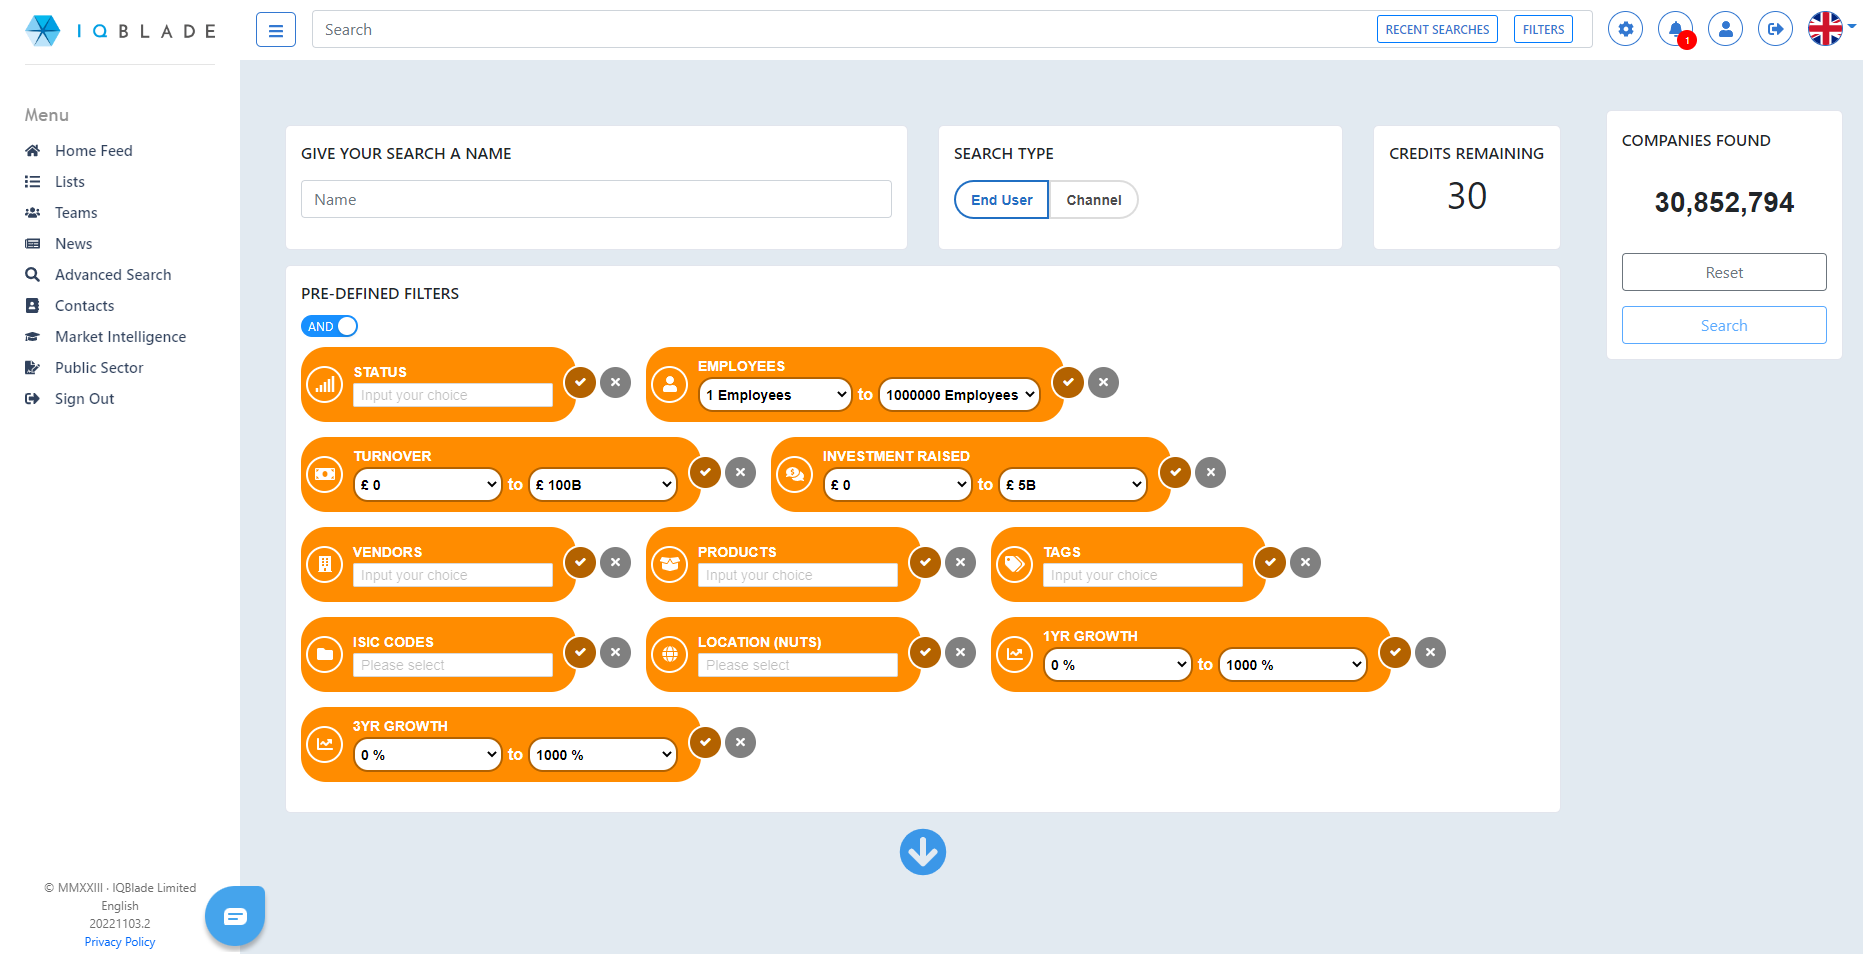Image resolution: width=1863 pixels, height=954 pixels.
Task: Open Teams from sidebar menu
Action: tap(76, 213)
